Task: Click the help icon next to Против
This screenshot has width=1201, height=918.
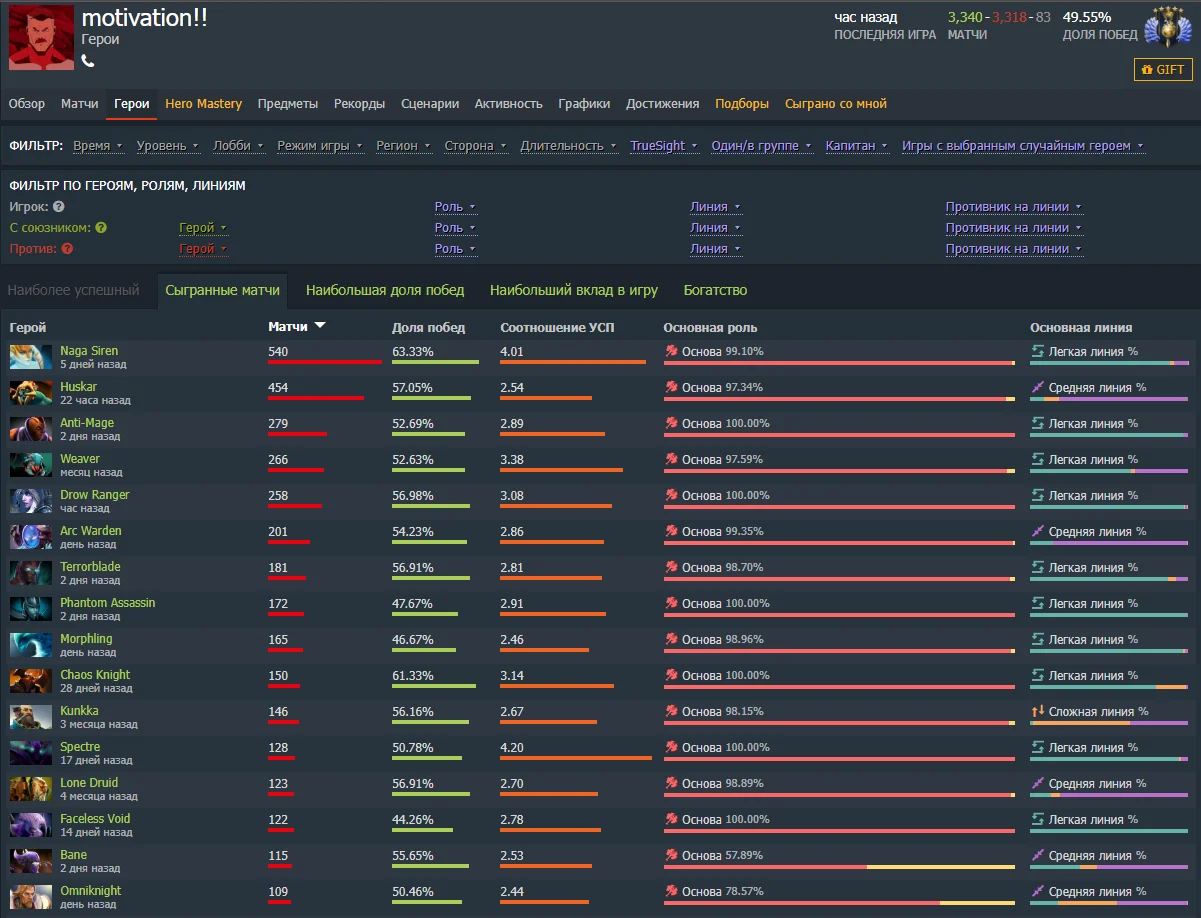Action: pos(67,249)
